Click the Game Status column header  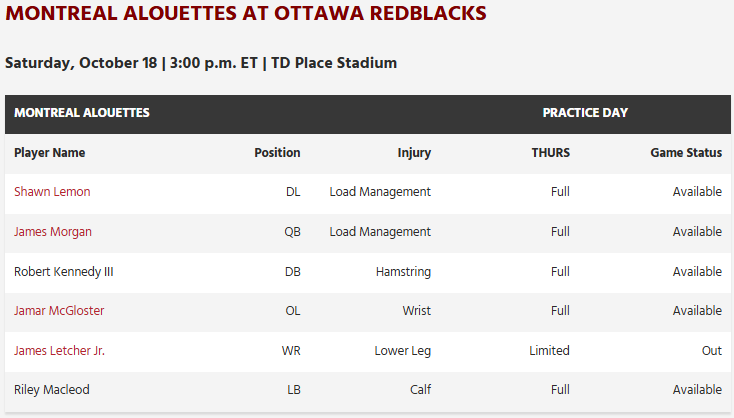[686, 153]
